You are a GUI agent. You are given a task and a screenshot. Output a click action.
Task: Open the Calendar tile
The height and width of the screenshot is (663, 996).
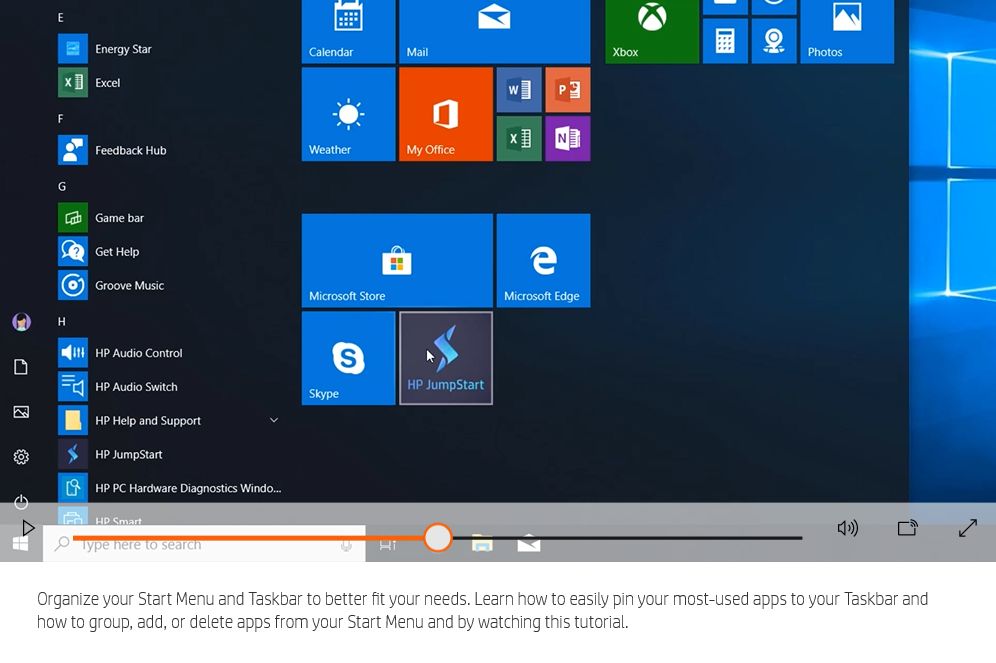[x=348, y=31]
